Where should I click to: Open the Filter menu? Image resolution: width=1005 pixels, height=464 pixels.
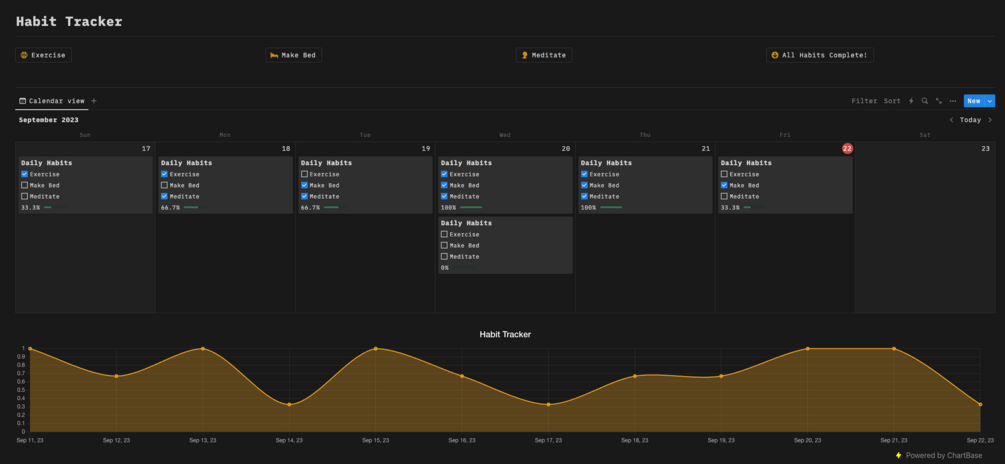tap(864, 101)
